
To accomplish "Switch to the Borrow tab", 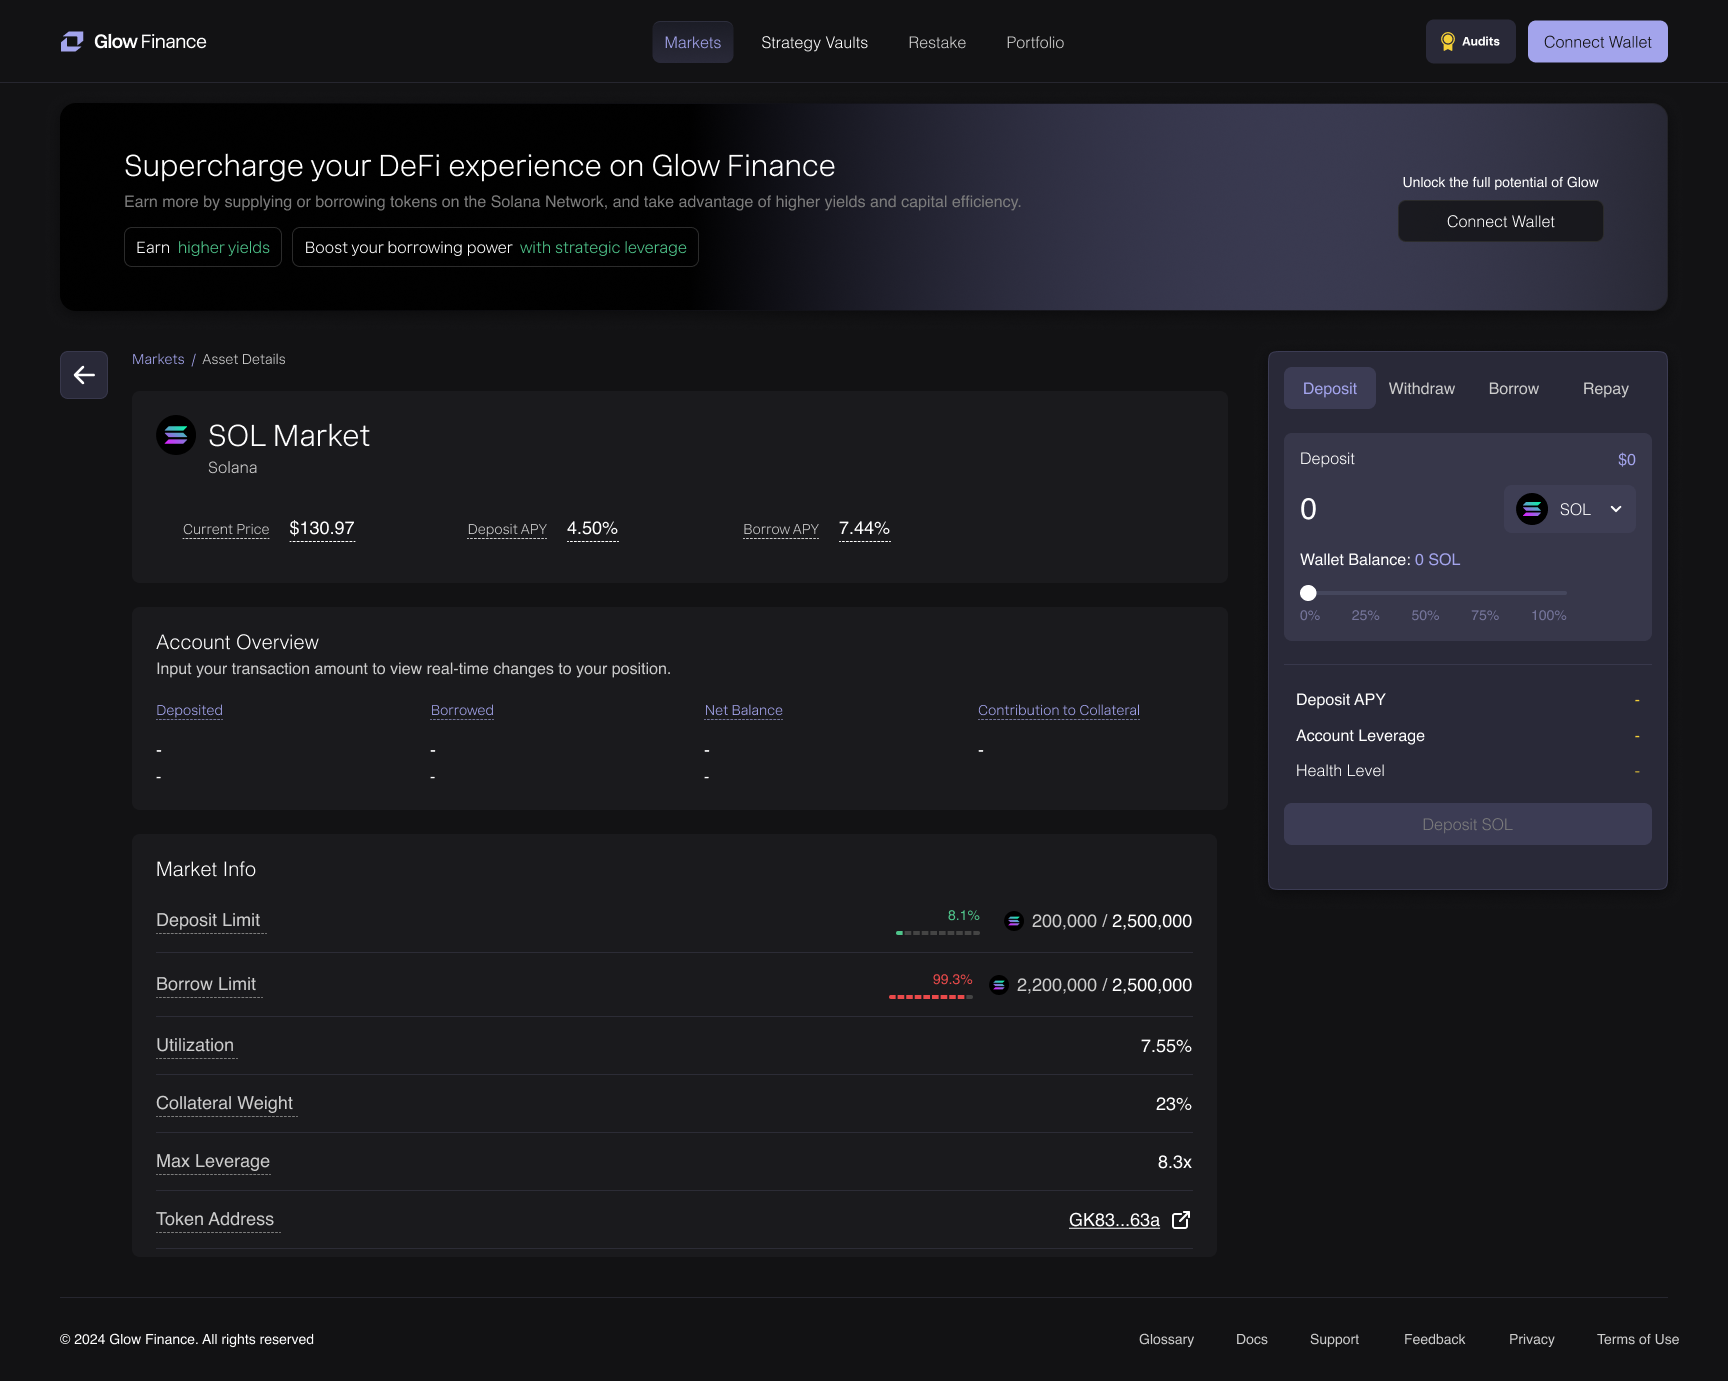I will [x=1513, y=389].
